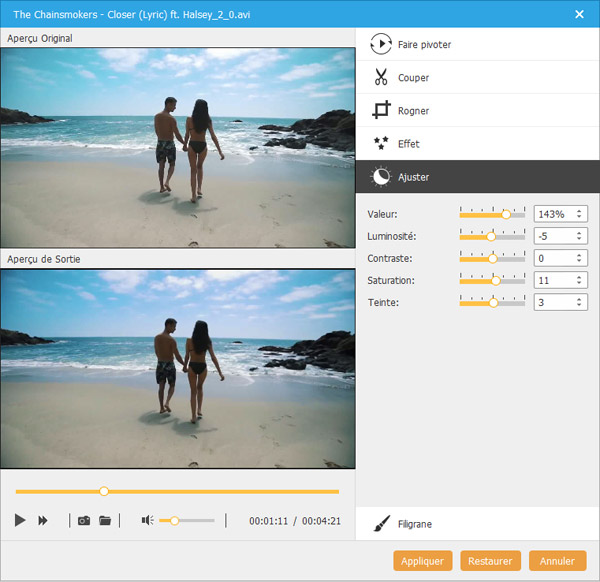Click the Contraste slider handle
This screenshot has height=582, width=600.
pyautogui.click(x=492, y=258)
